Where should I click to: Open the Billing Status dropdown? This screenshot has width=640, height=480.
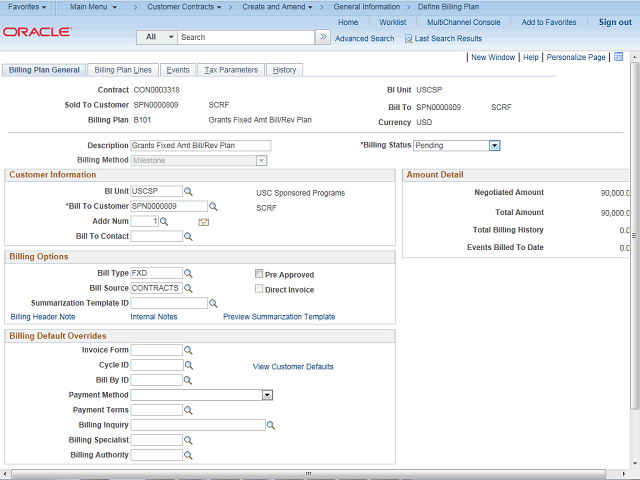pos(494,145)
